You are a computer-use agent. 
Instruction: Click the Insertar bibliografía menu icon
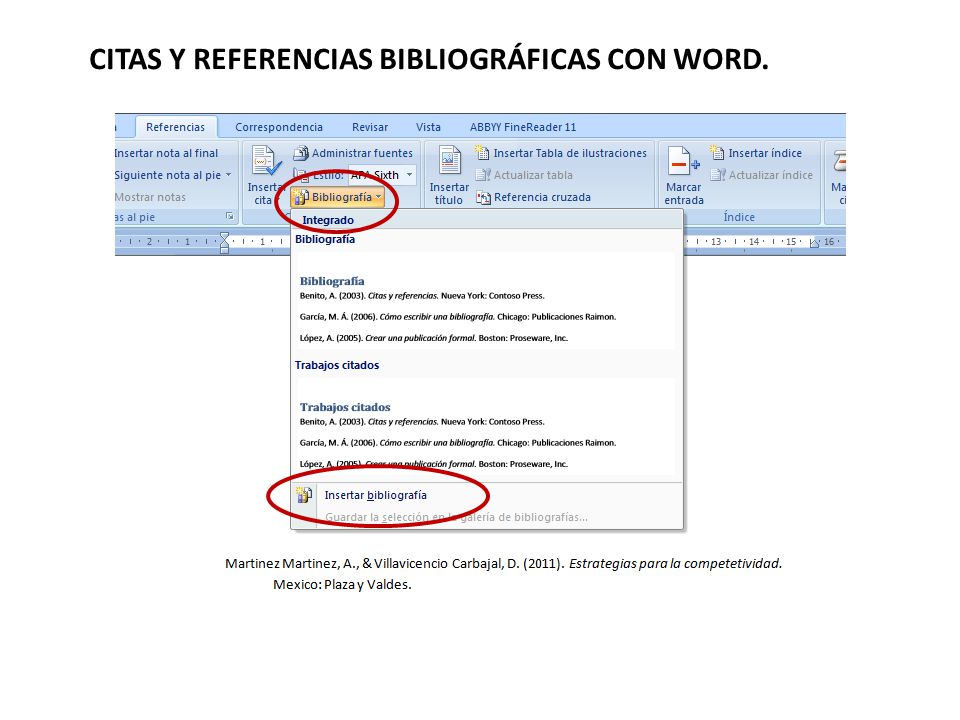(304, 495)
